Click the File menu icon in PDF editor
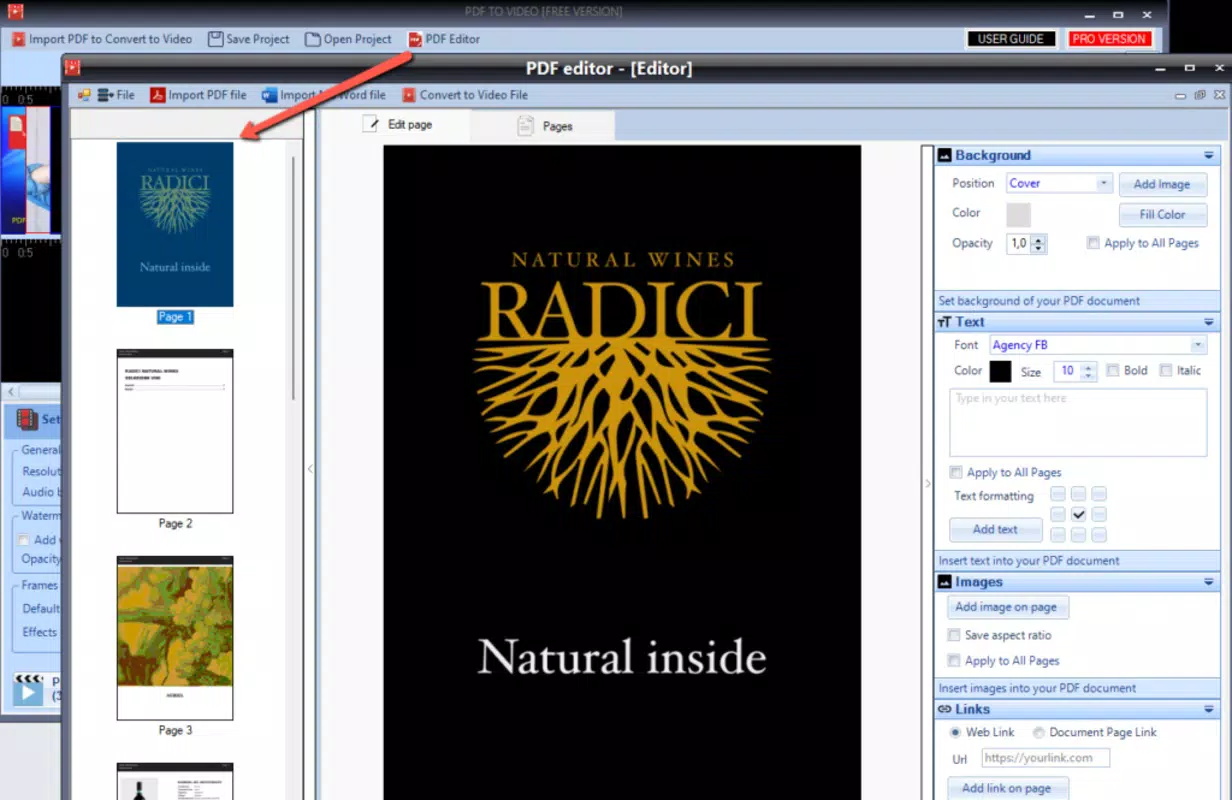The height and width of the screenshot is (800, 1232). pos(105,95)
